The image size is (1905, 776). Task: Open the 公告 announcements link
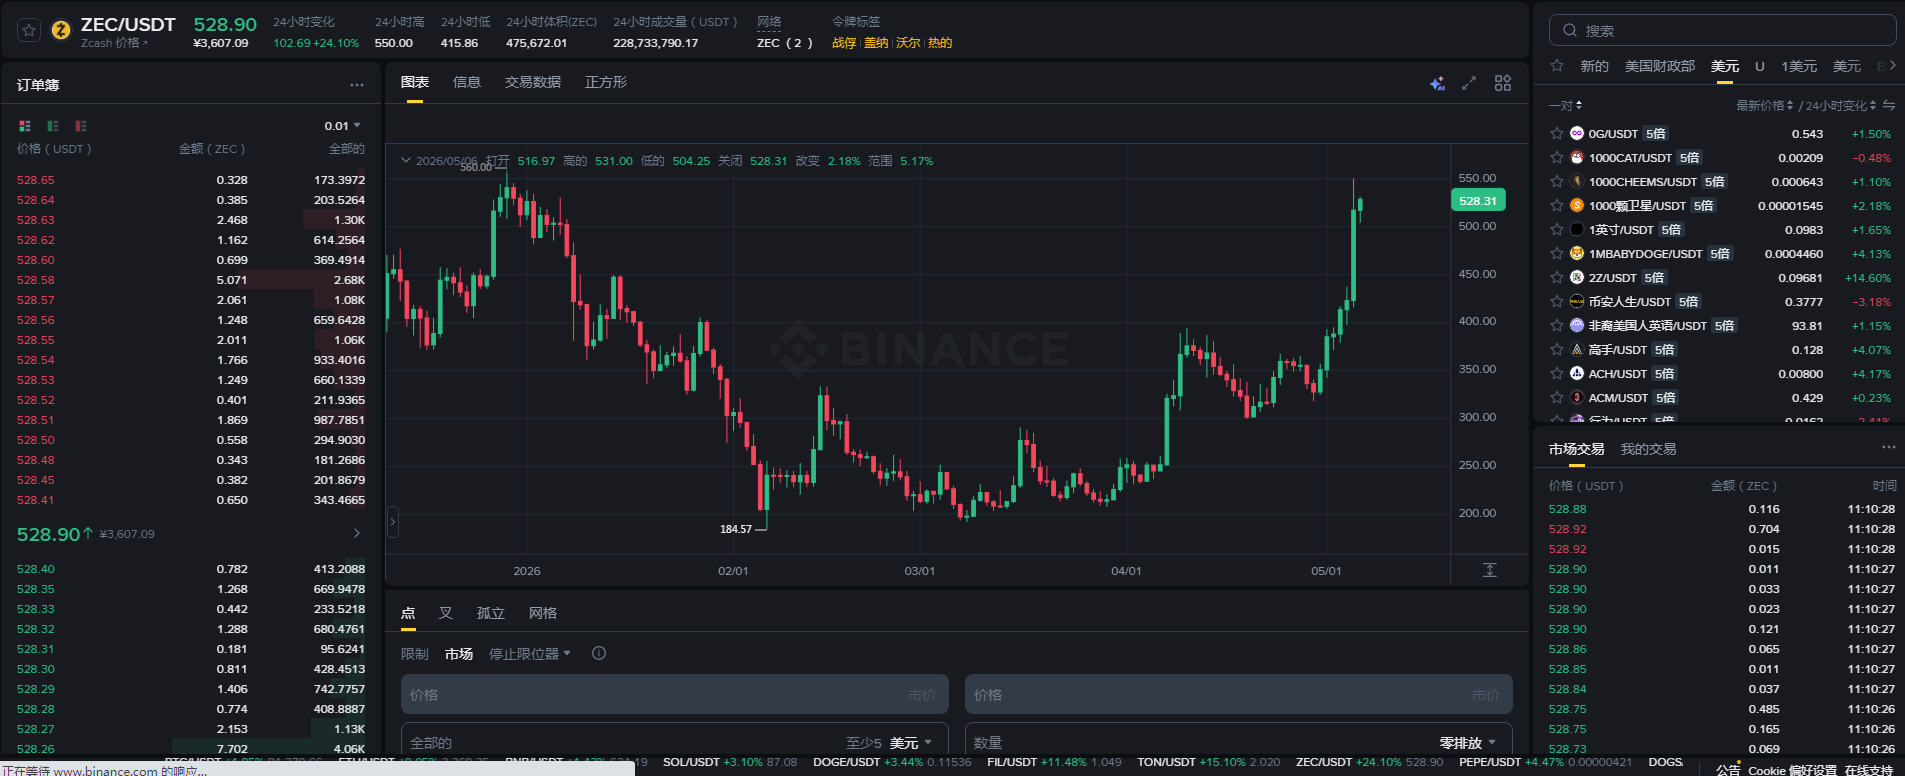click(1728, 770)
